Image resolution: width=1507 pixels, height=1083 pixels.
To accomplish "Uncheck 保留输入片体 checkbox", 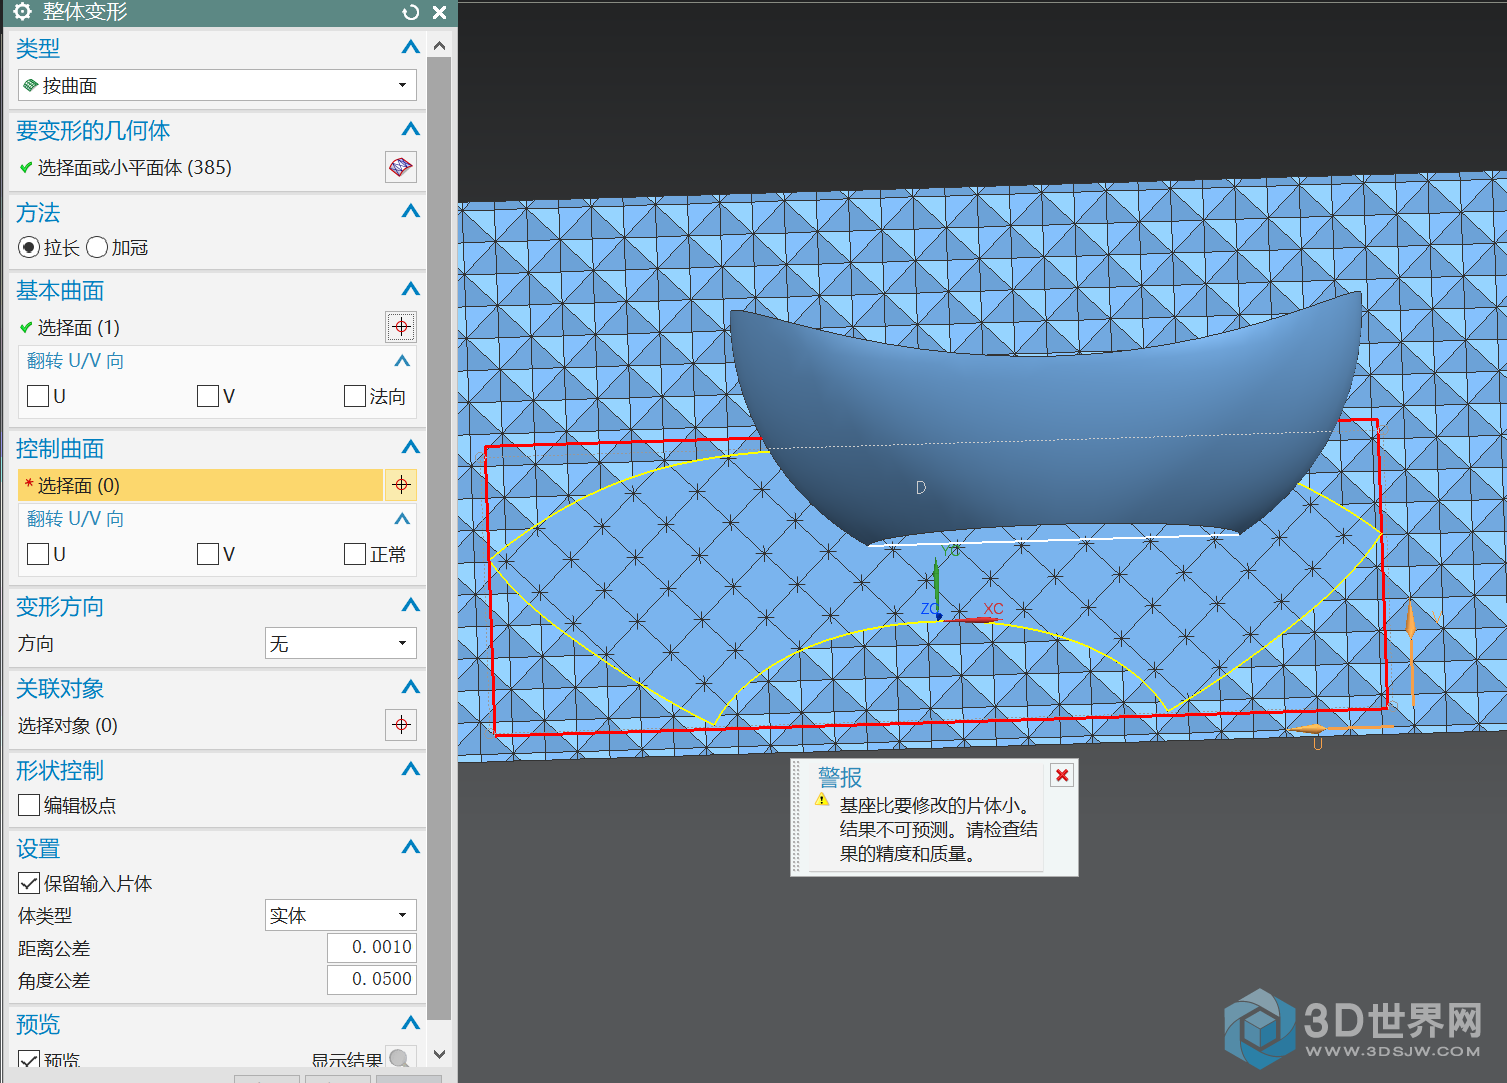I will [29, 883].
